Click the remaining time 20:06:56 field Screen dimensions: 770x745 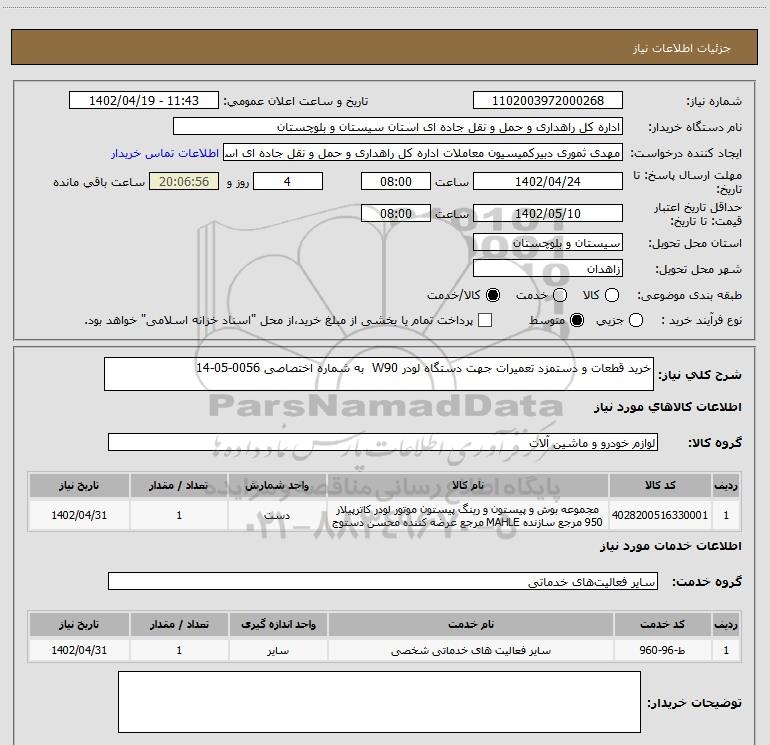coord(184,181)
